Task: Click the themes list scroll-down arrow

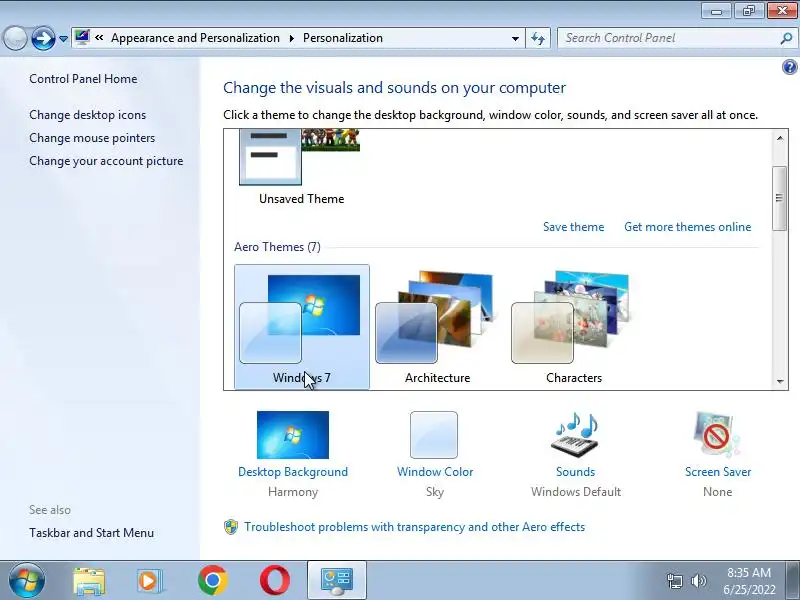Action: pos(780,381)
